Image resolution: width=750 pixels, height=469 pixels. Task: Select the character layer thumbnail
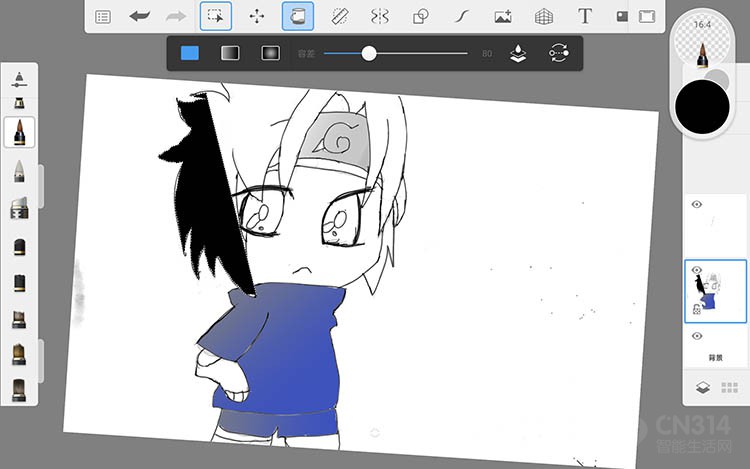click(716, 291)
